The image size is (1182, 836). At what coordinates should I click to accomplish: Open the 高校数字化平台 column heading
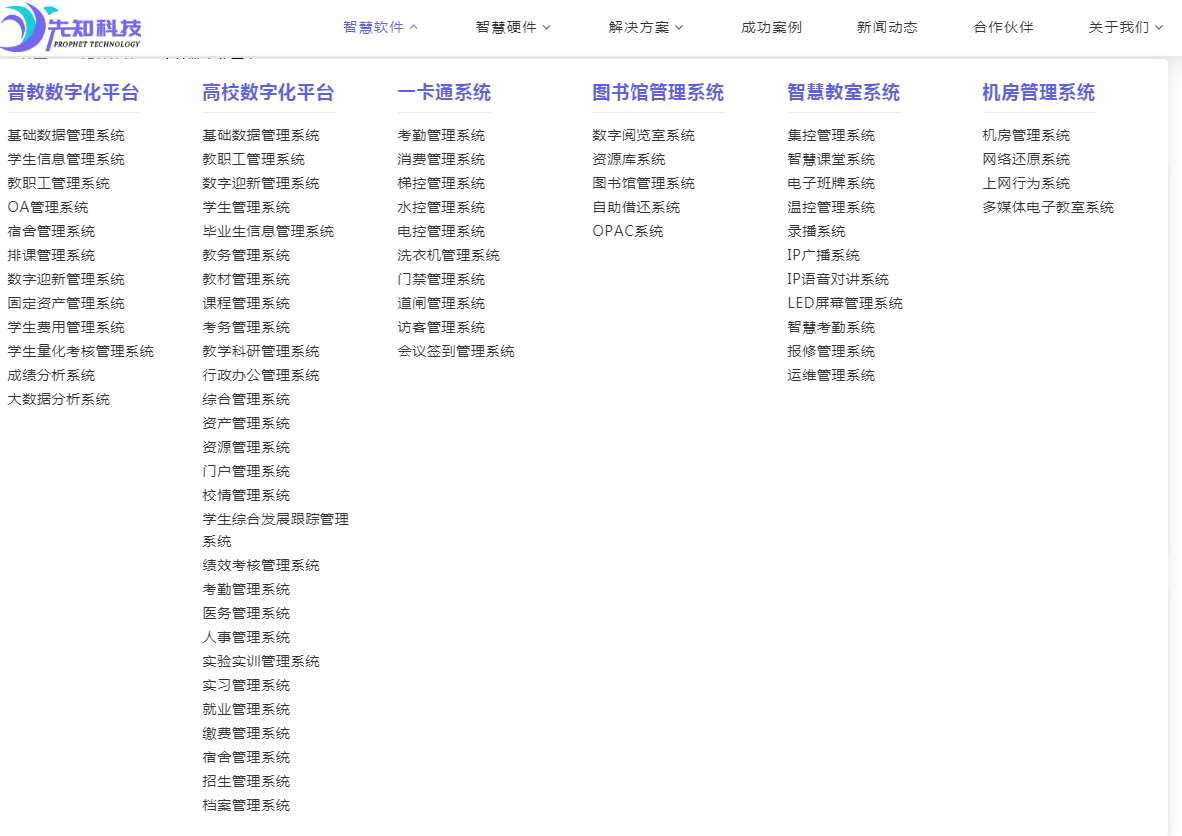268,93
